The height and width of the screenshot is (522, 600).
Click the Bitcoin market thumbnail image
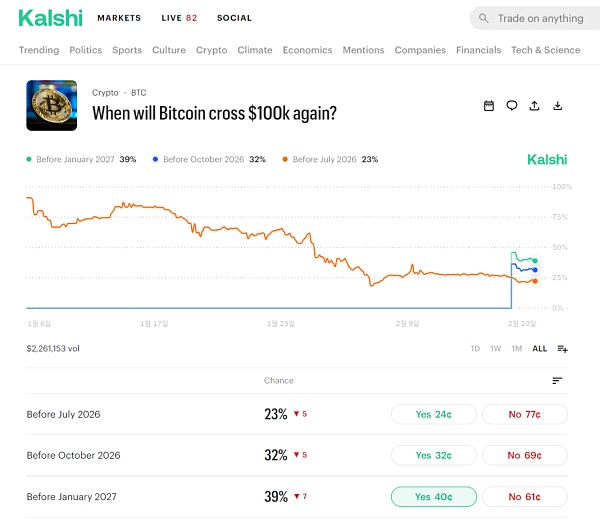coord(52,105)
